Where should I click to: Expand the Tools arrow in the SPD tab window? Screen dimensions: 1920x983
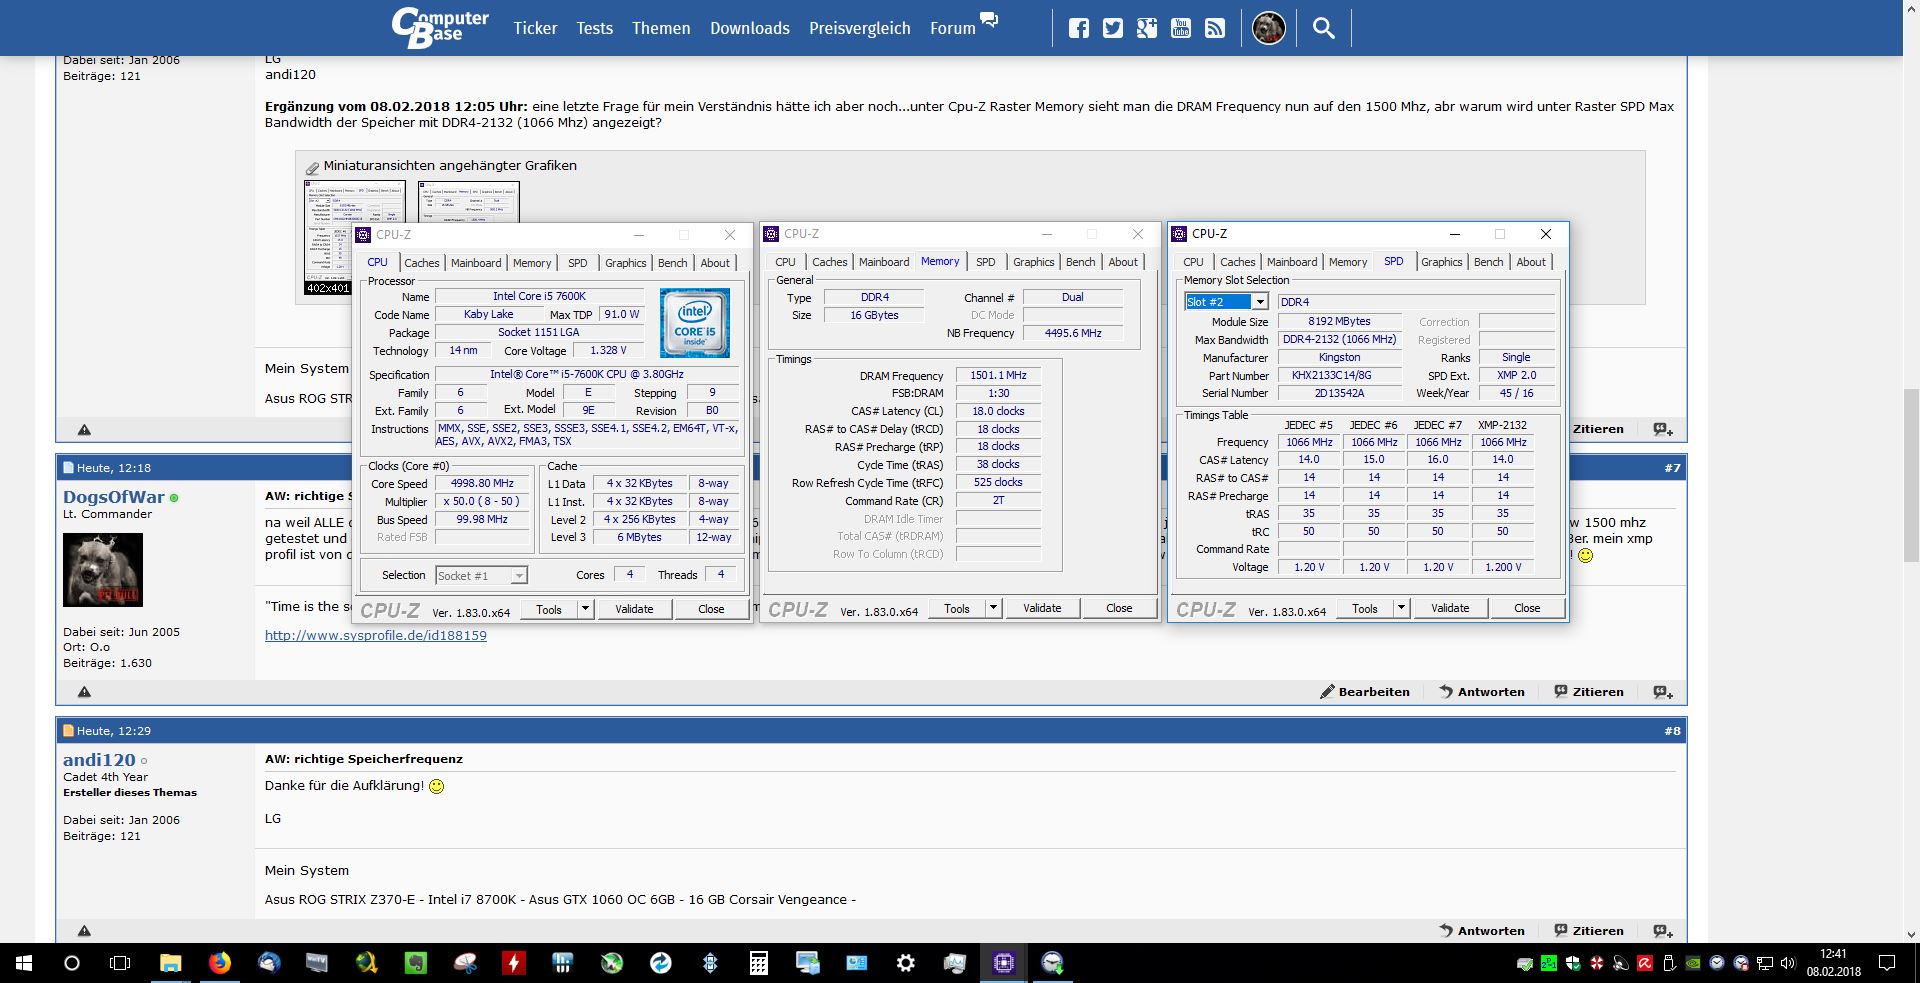coord(1401,608)
